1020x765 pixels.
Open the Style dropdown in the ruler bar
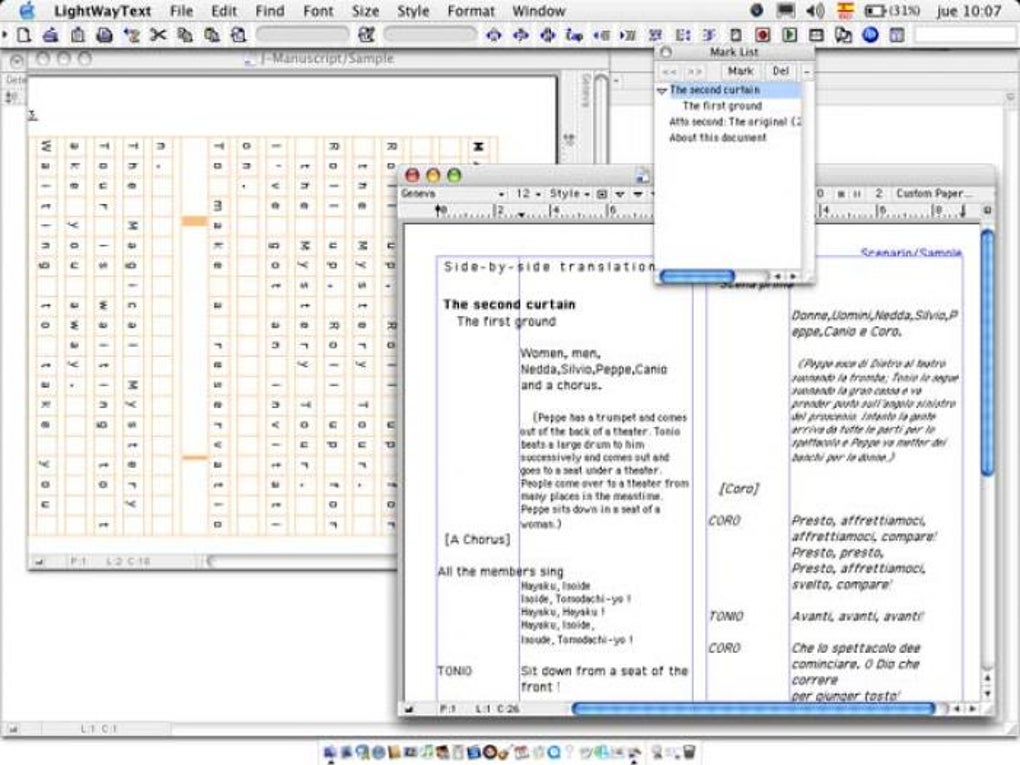click(x=570, y=193)
